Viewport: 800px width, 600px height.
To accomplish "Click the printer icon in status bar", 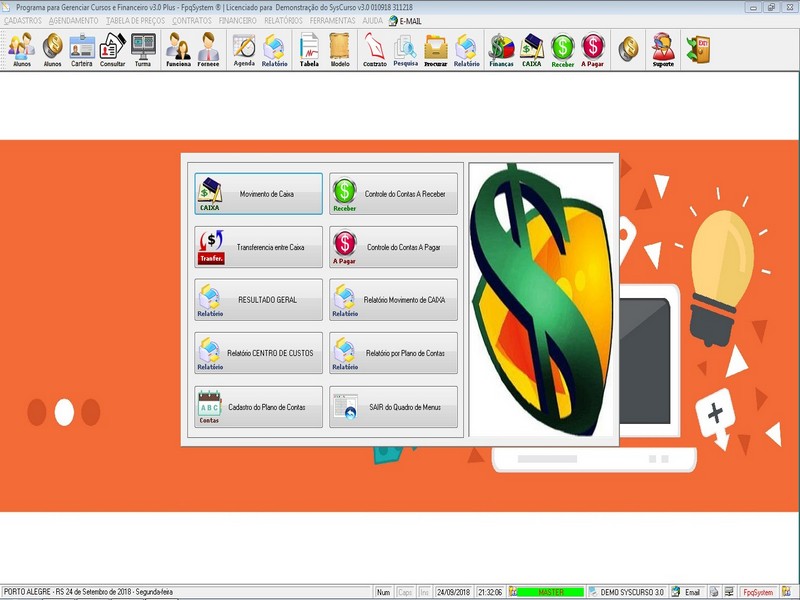I will (x=714, y=592).
